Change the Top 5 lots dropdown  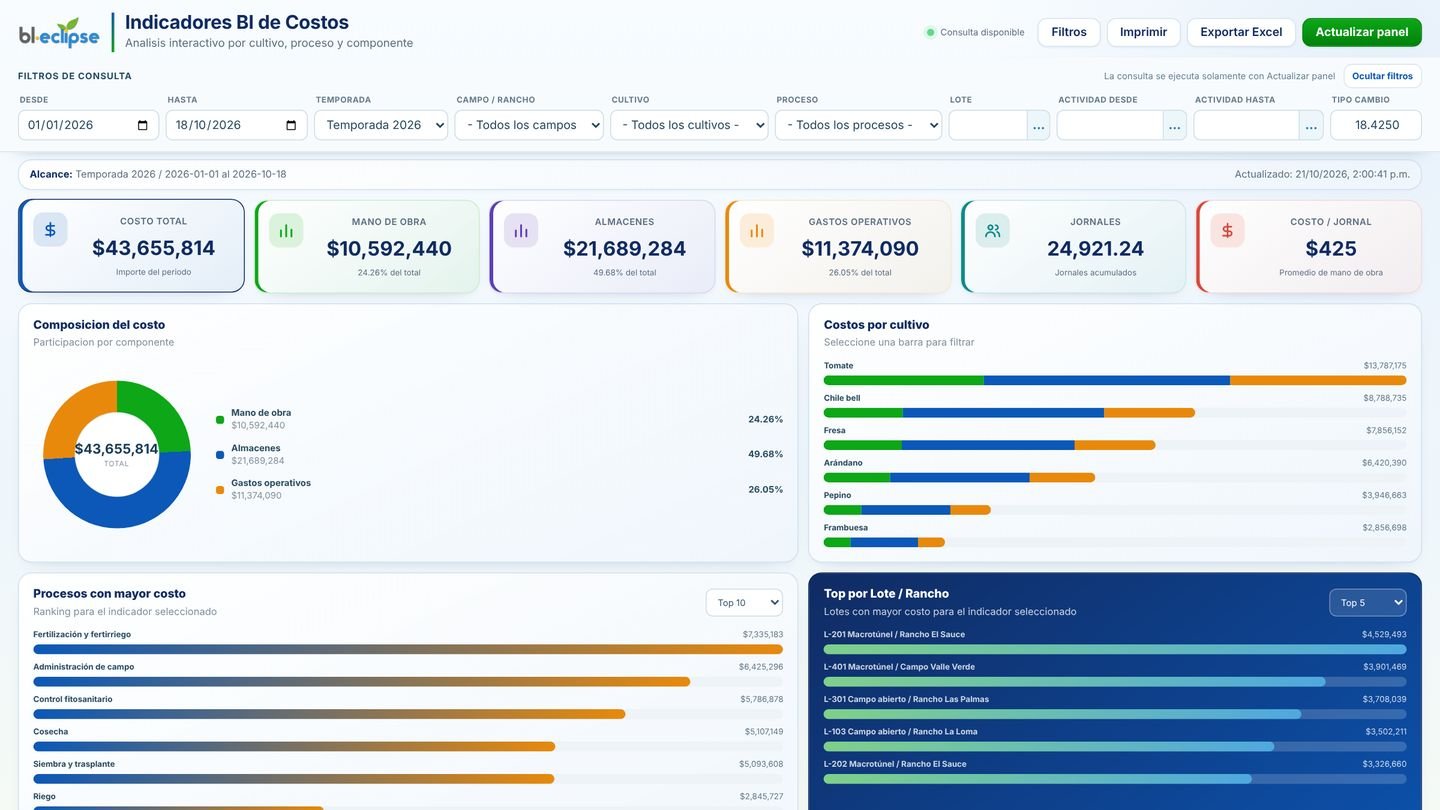tap(1368, 603)
